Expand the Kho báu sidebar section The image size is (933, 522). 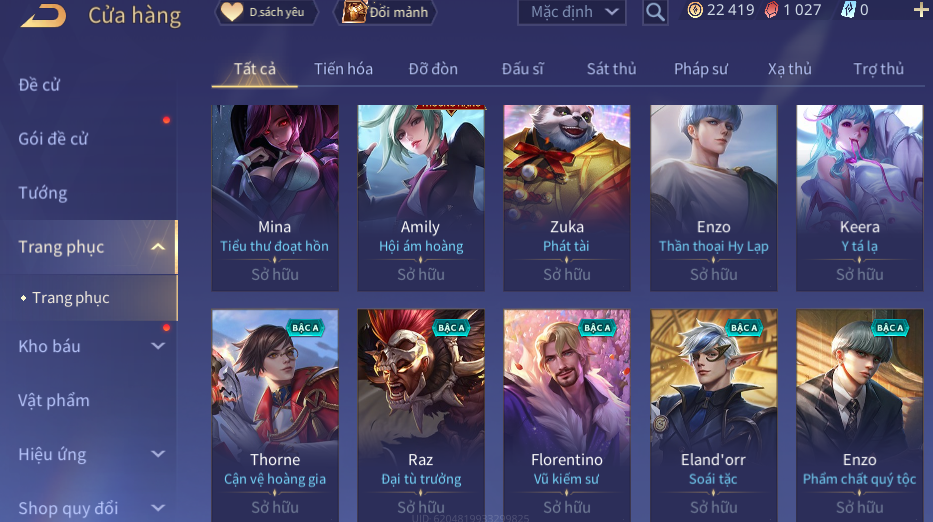(x=158, y=346)
